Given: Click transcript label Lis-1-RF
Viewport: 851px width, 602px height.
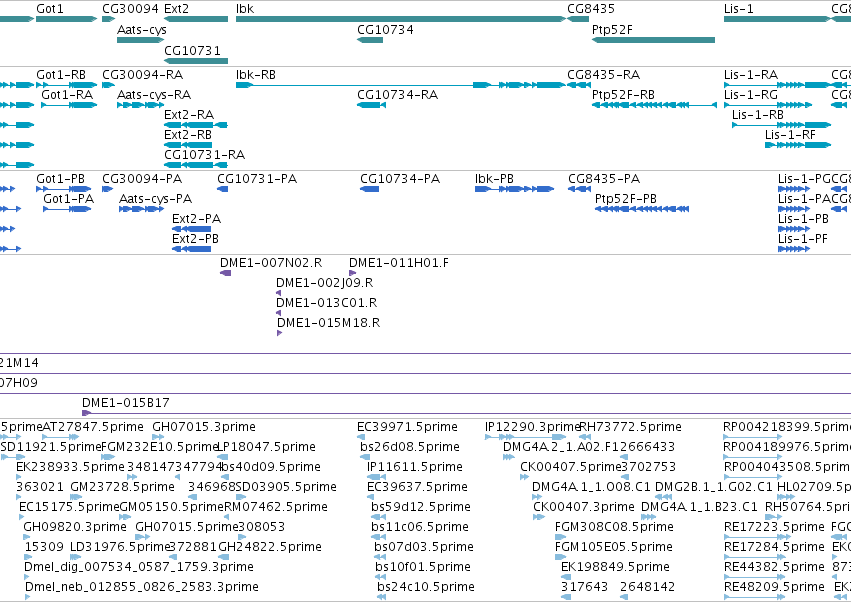Looking at the screenshot, I should tap(790, 135).
